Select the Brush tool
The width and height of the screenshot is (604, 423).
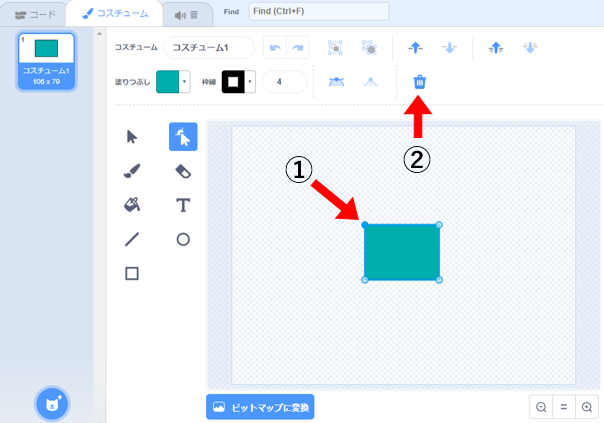click(132, 171)
